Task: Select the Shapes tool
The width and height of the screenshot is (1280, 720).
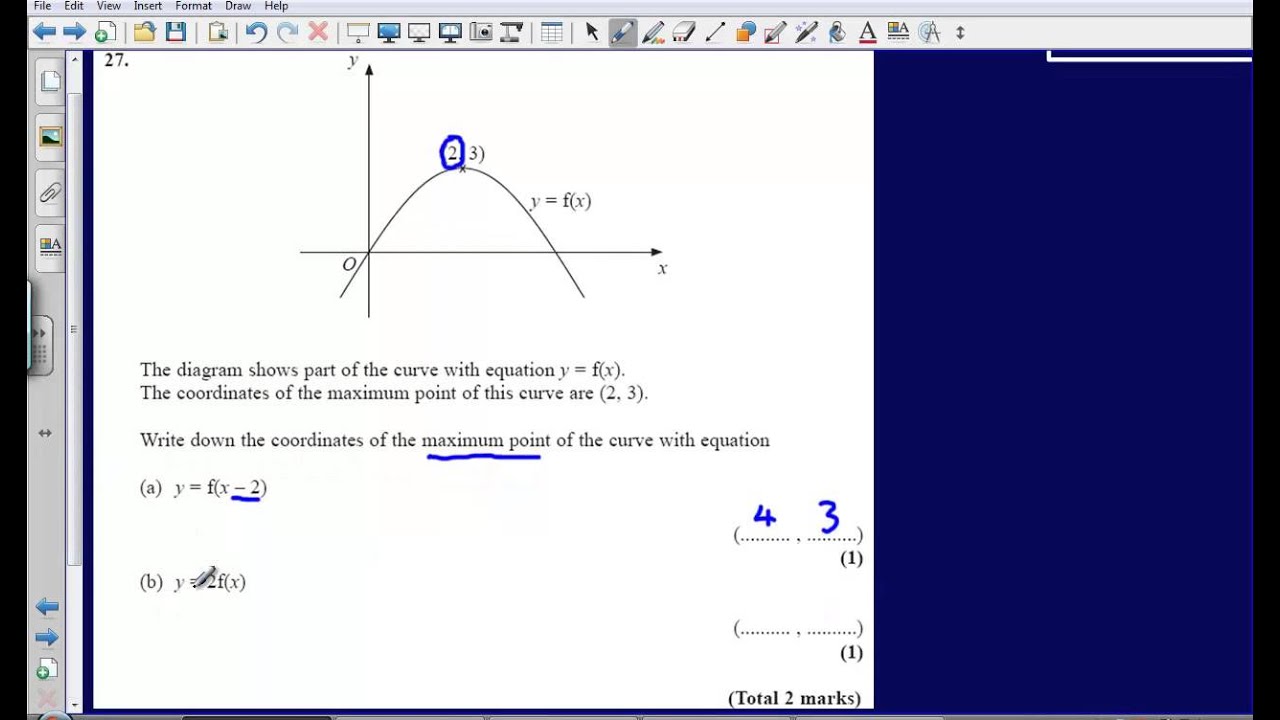Action: (745, 32)
